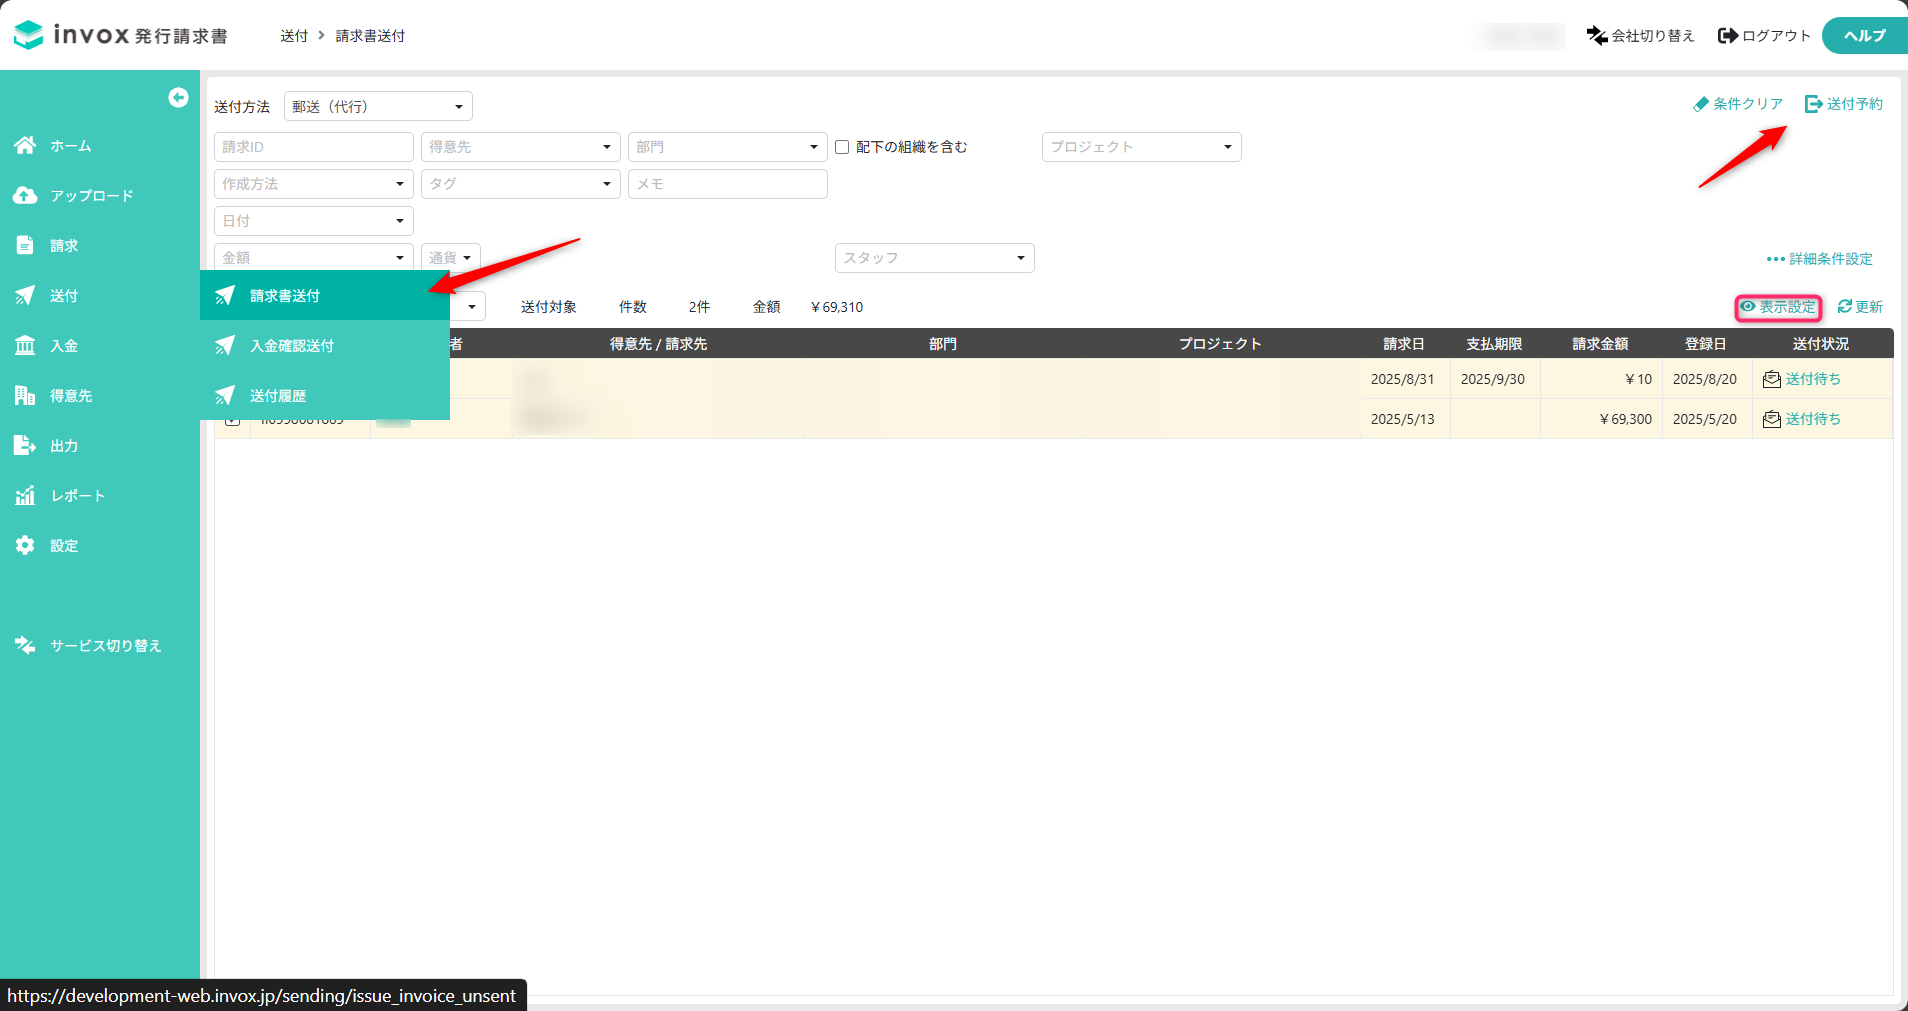Open Upload via the cloud icon
1908x1011 pixels.
(25, 196)
